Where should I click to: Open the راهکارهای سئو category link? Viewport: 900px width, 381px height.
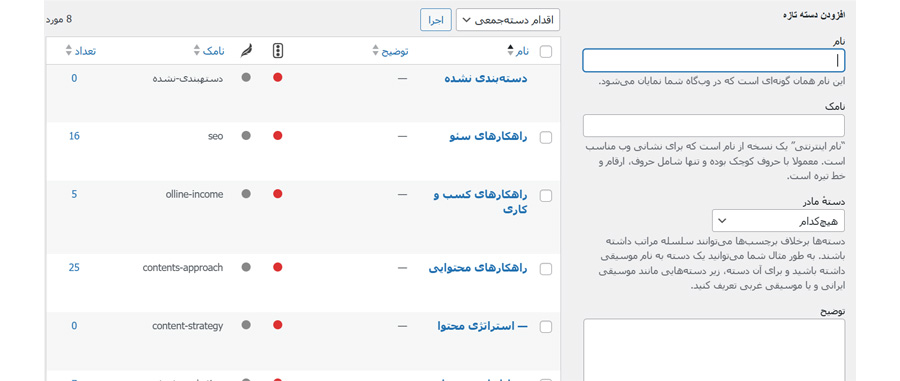[488, 137]
